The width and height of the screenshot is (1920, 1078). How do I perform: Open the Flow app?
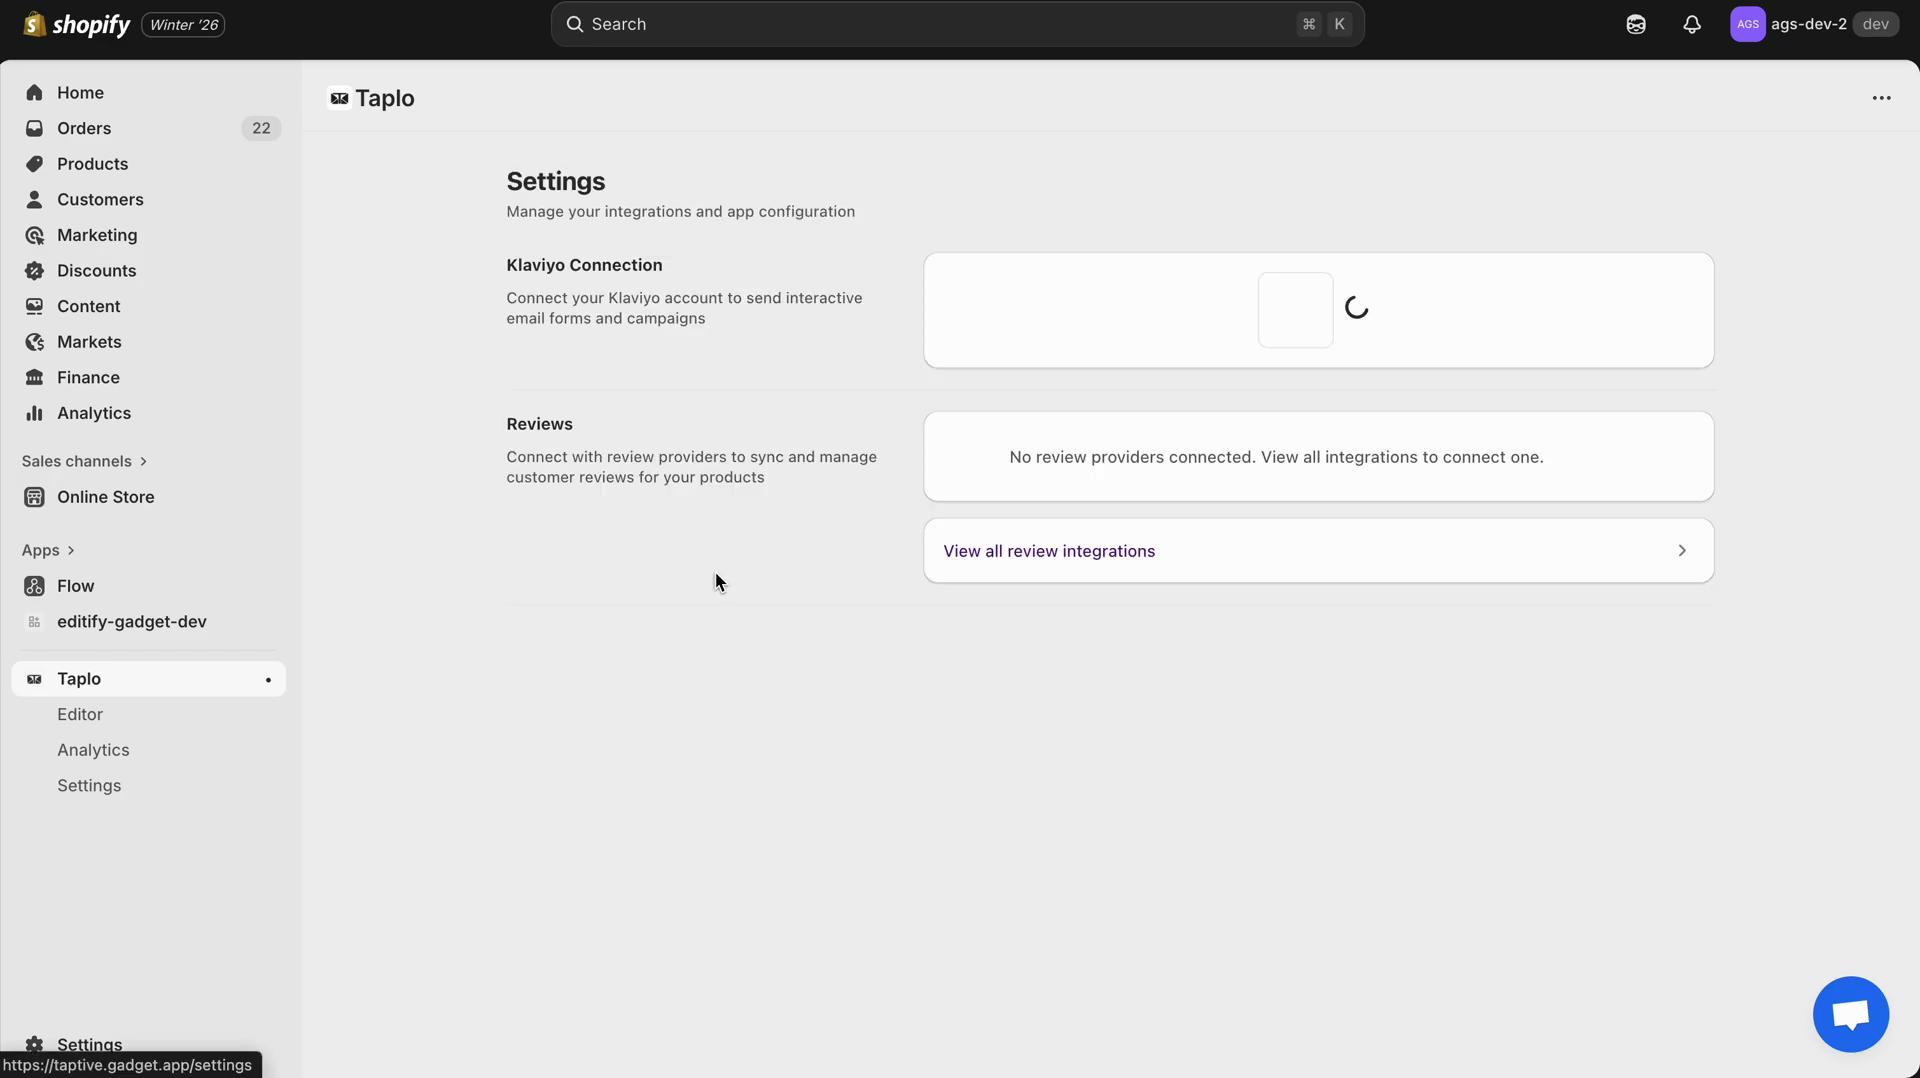click(74, 586)
